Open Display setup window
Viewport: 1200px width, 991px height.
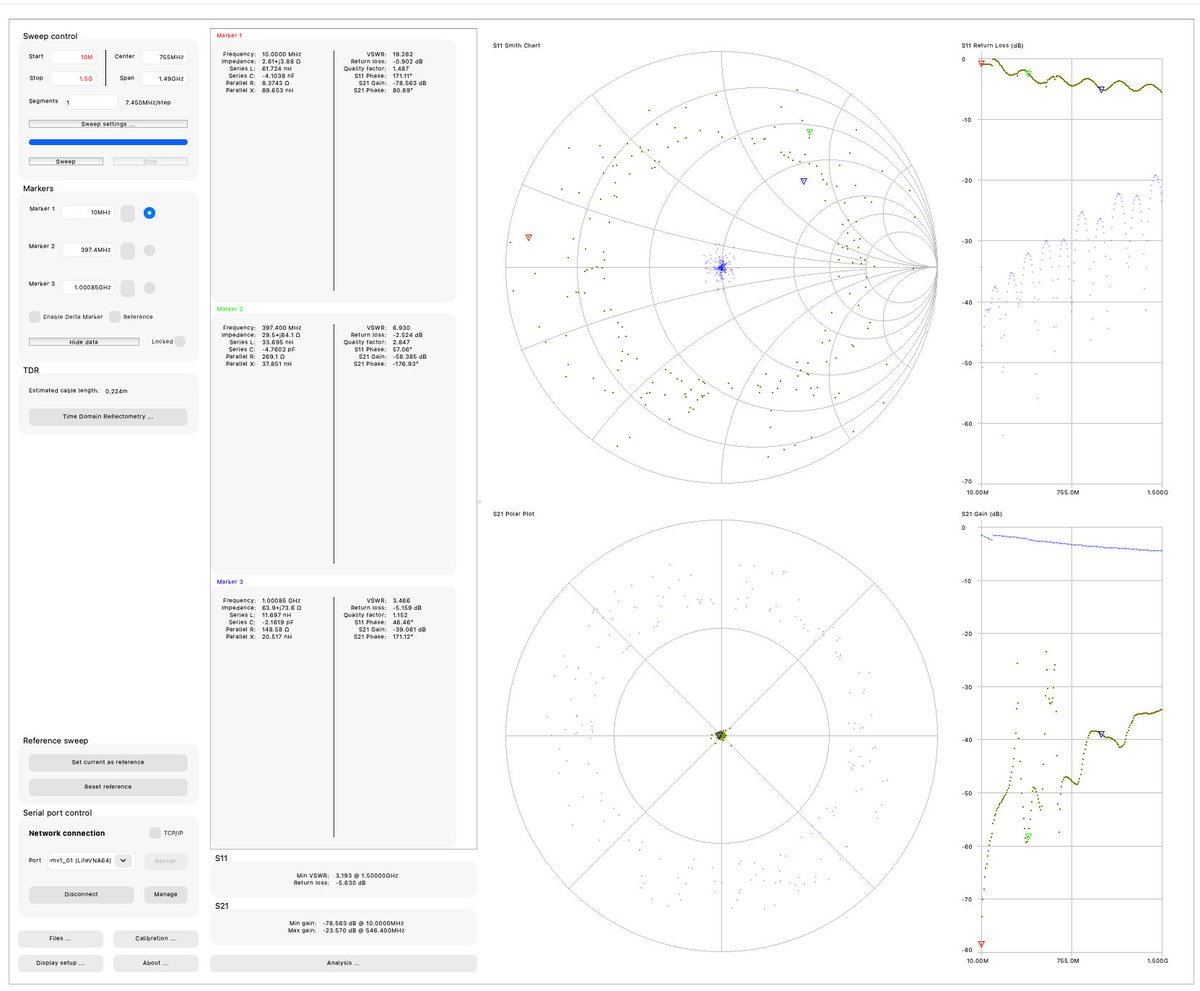[x=61, y=963]
